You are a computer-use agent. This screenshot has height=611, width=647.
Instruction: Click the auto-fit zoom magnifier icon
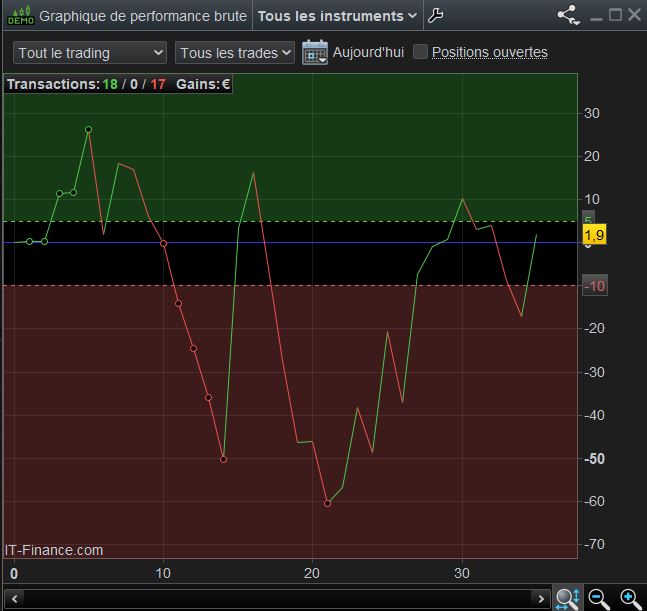pyautogui.click(x=568, y=598)
